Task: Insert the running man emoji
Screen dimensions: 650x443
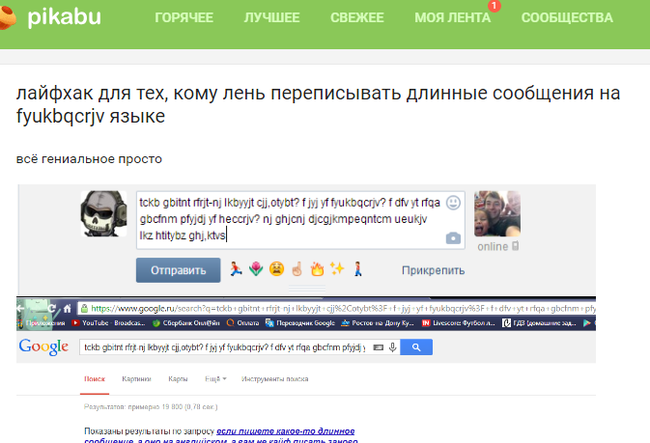Action: point(236,269)
